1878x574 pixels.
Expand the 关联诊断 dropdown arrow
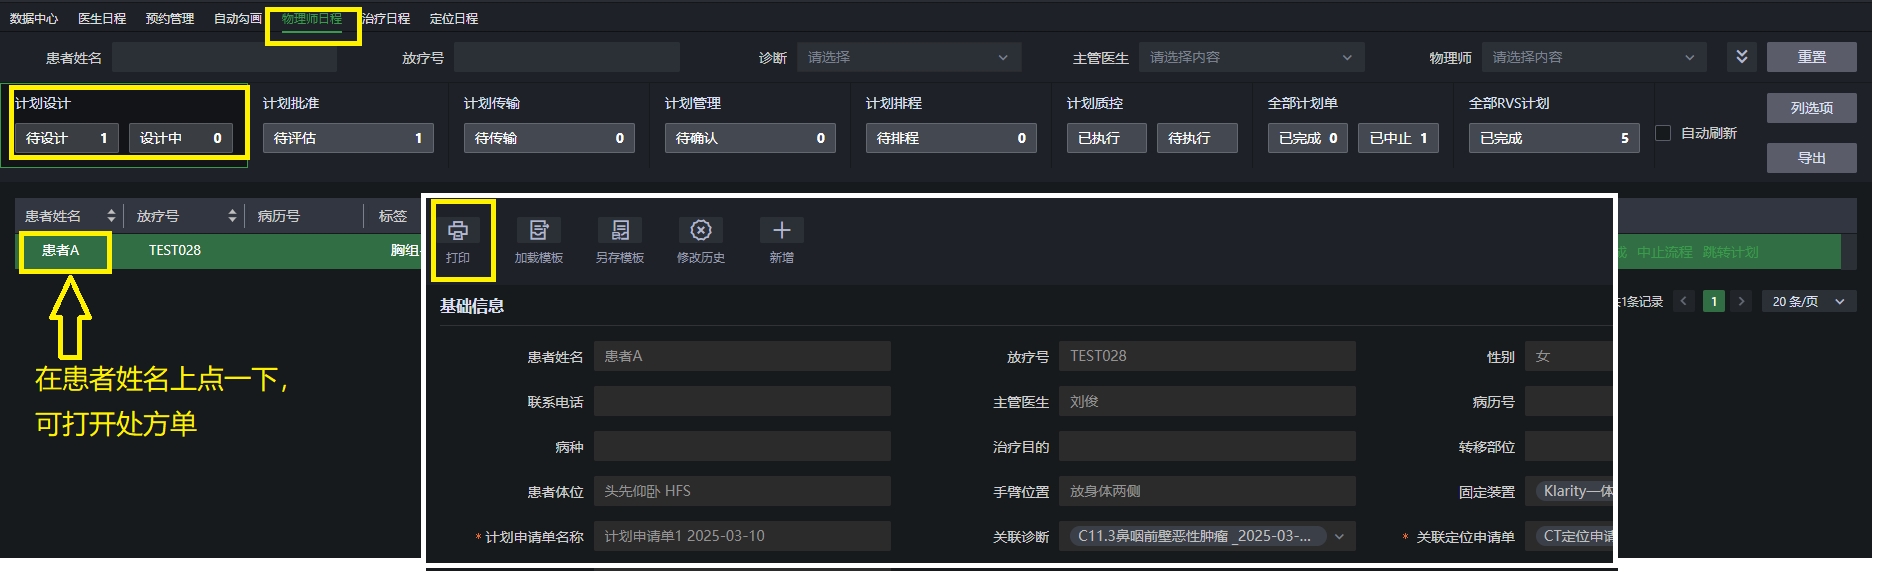click(x=1339, y=536)
